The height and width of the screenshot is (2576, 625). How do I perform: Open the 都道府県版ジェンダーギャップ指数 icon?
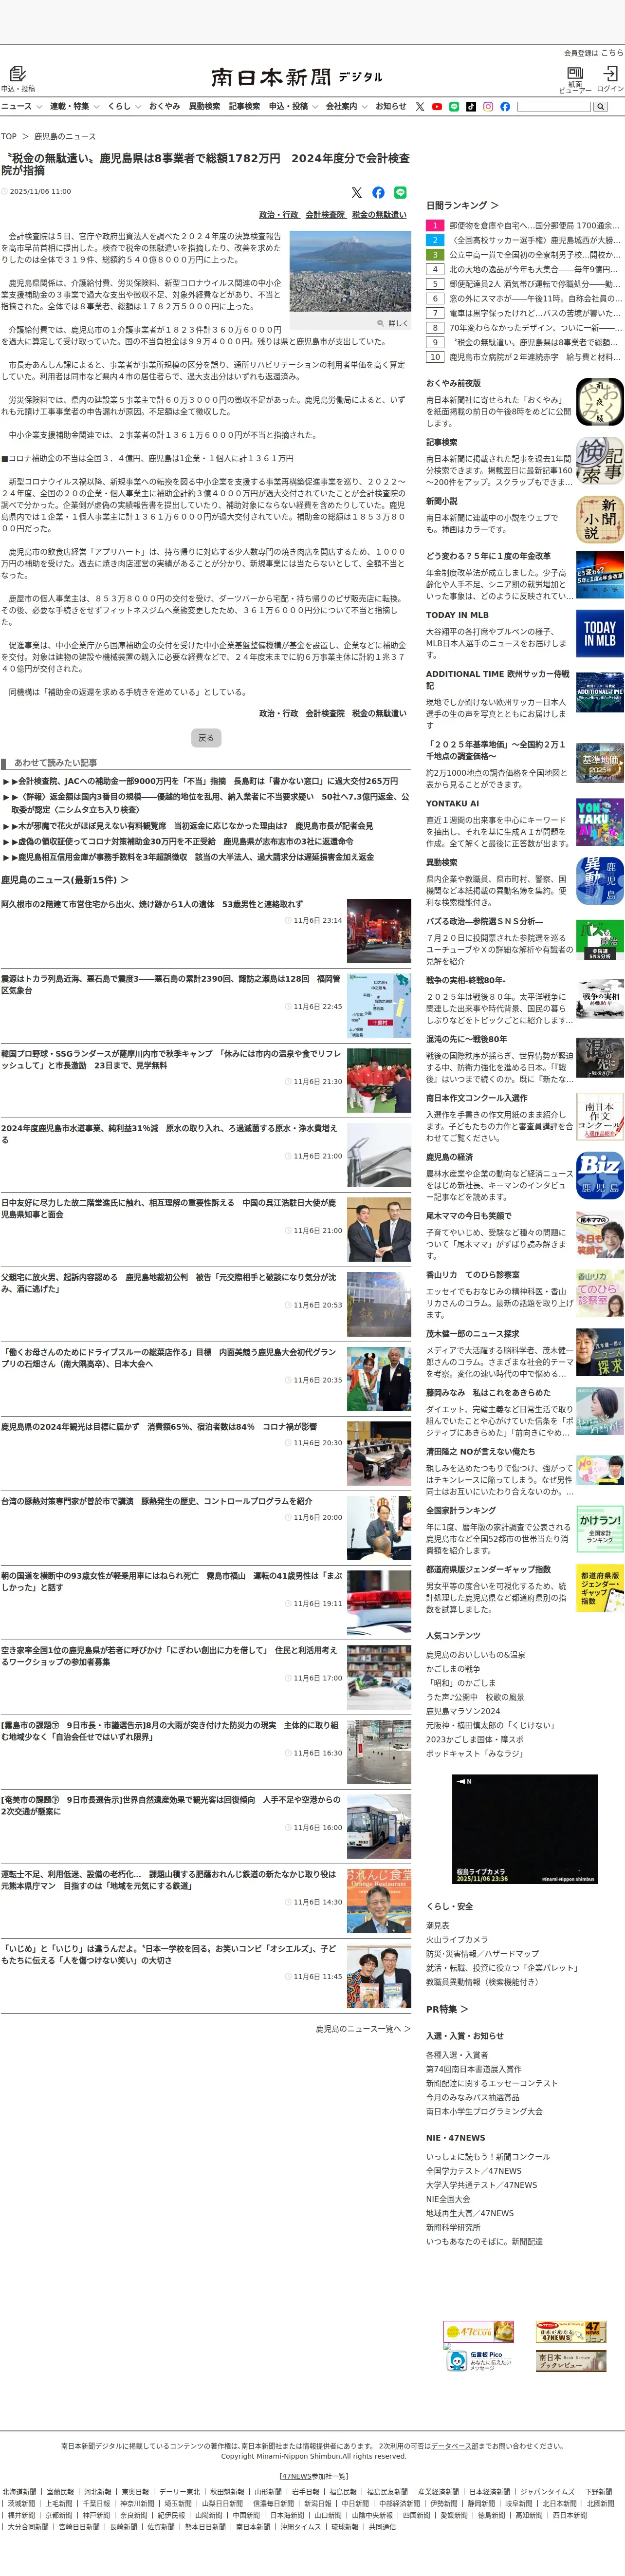coord(600,1588)
